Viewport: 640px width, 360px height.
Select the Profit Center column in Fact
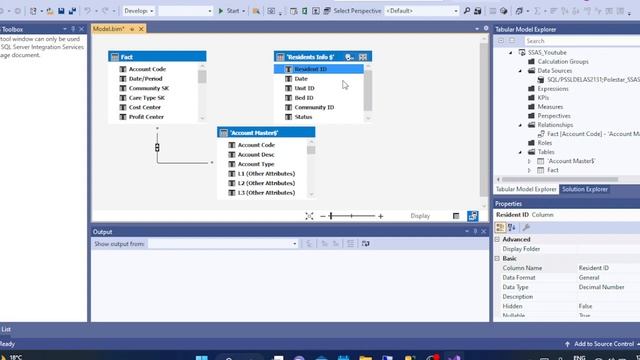[x=146, y=117]
